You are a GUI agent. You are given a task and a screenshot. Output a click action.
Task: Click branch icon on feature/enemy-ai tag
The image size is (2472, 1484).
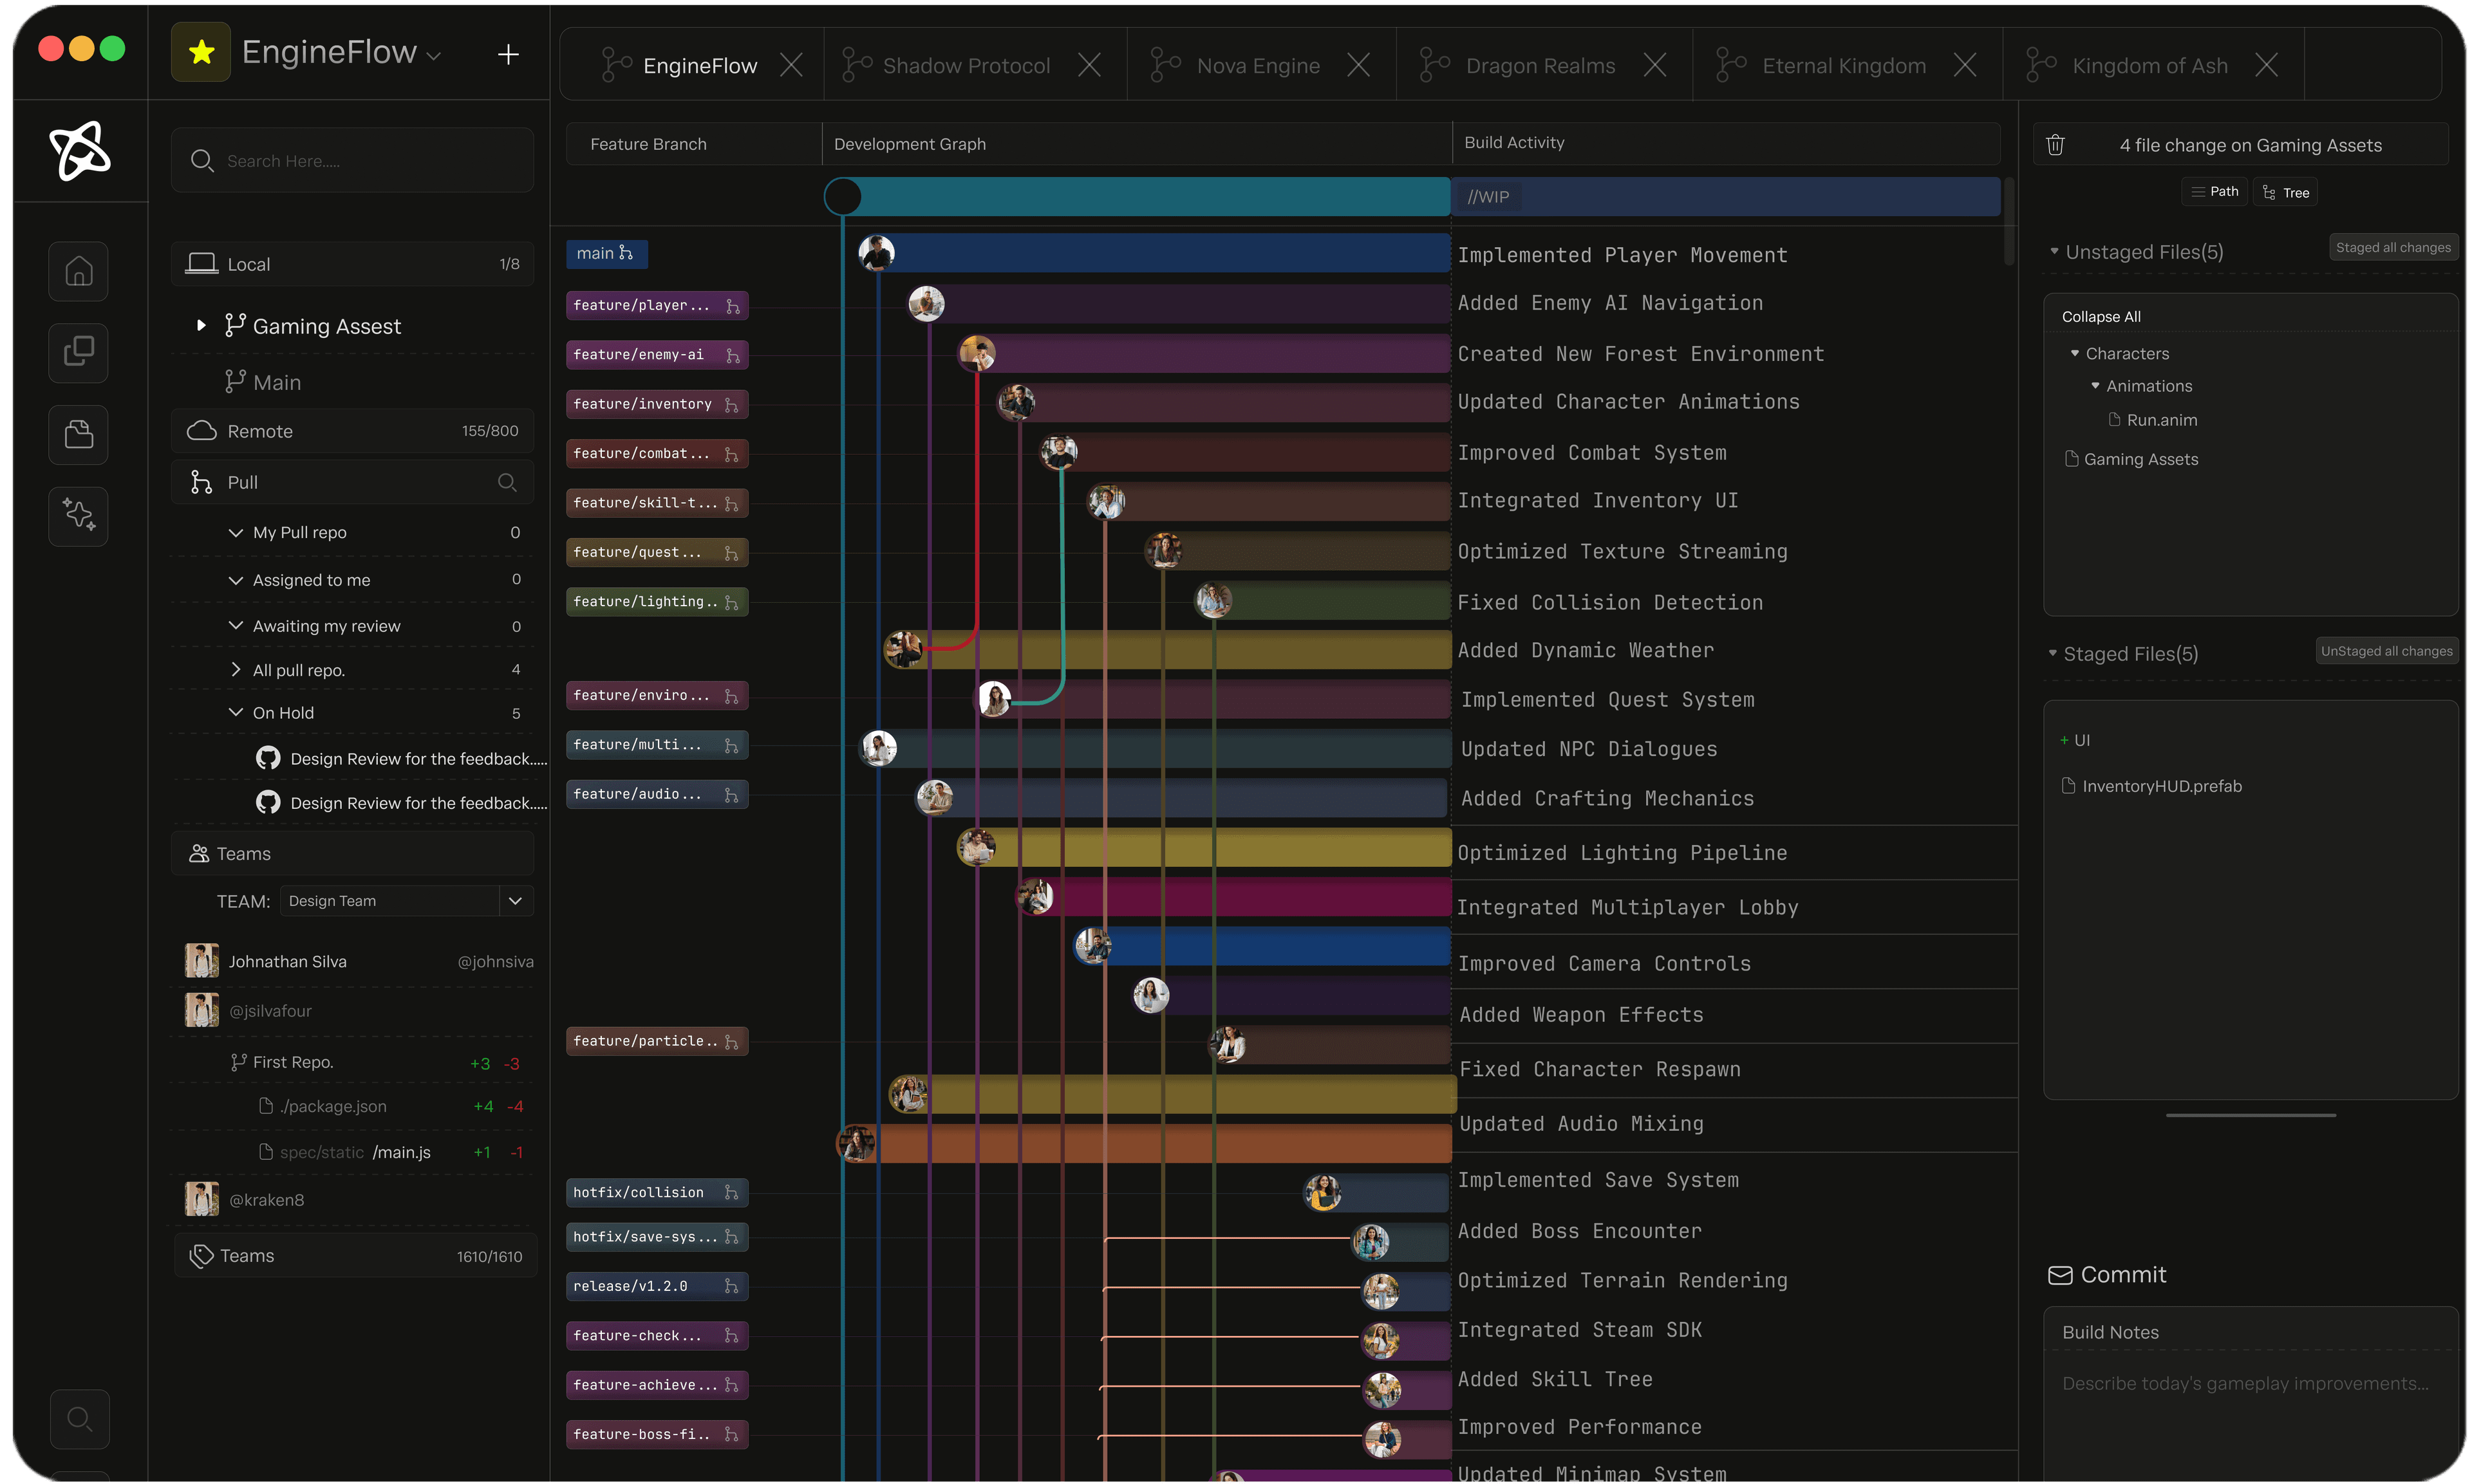coord(732,355)
